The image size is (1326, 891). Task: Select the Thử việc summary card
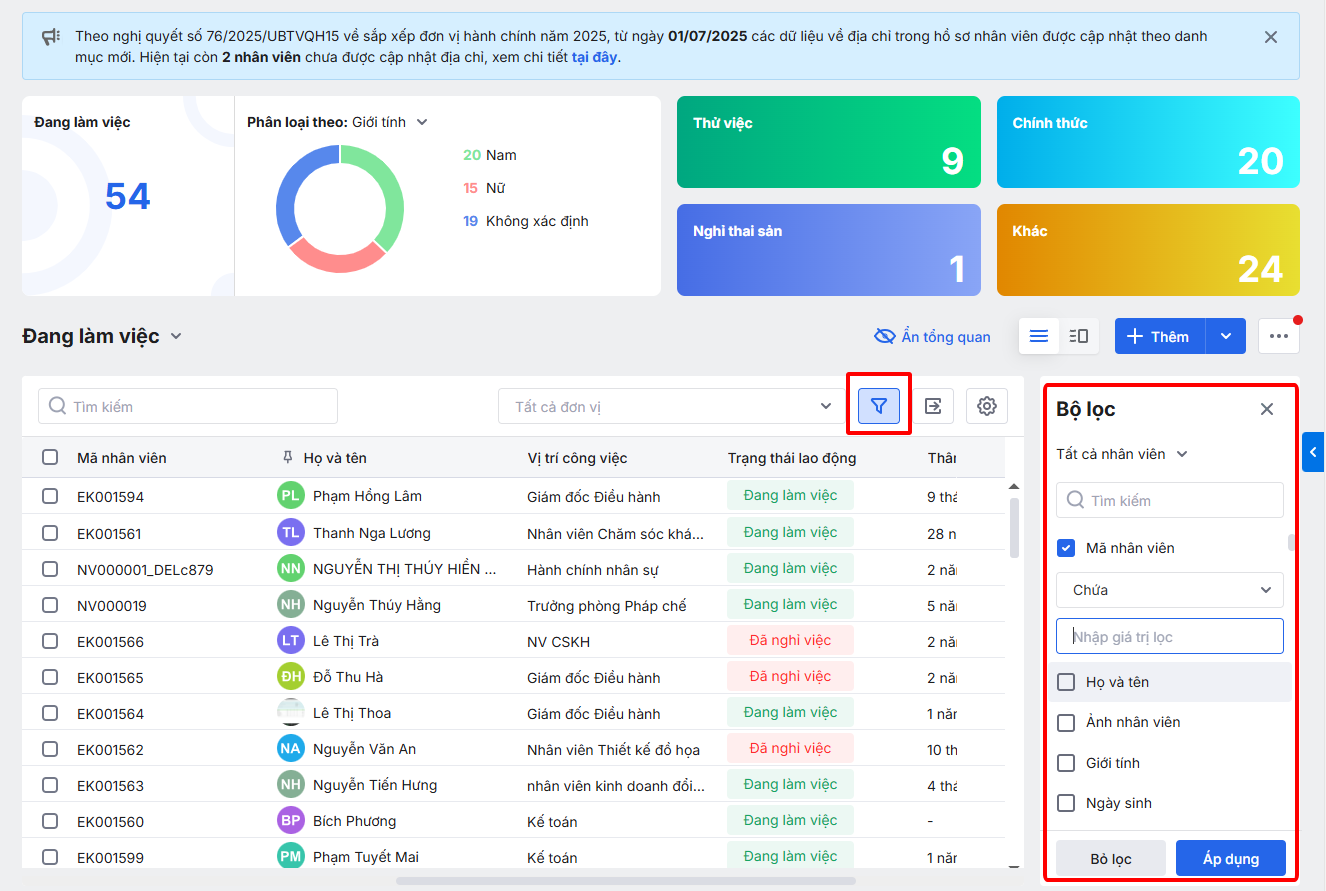click(828, 142)
